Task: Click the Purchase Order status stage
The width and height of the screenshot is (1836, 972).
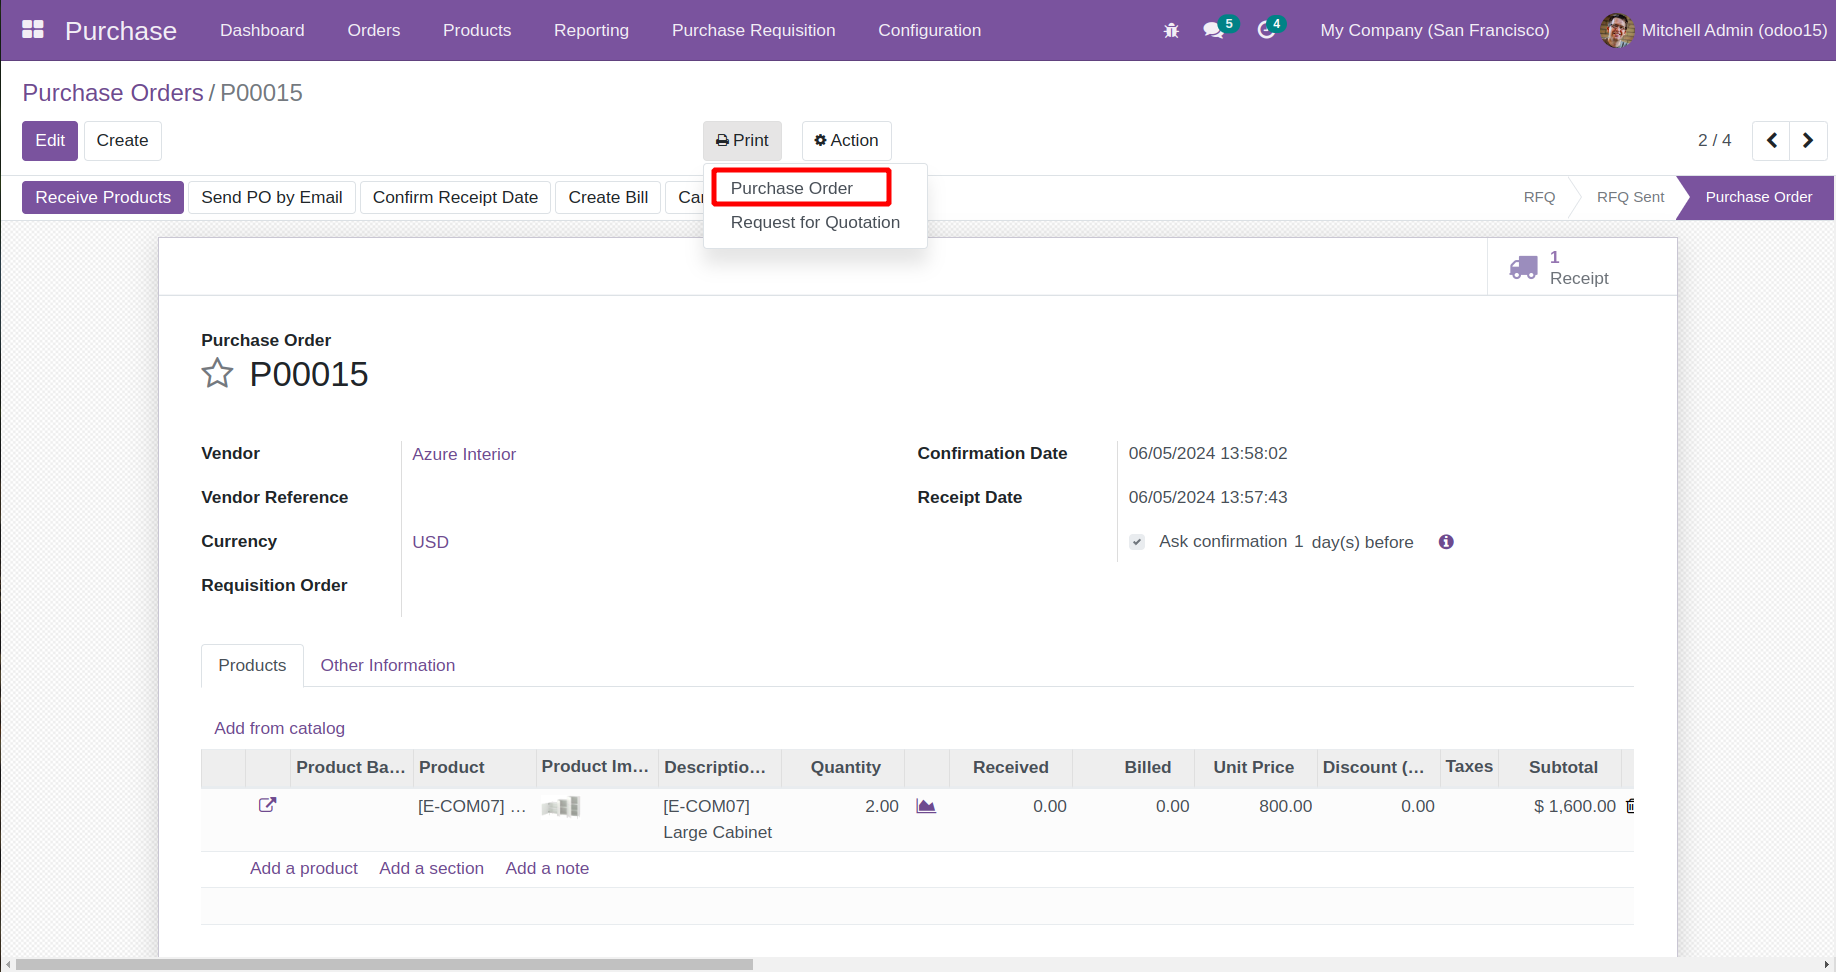Action: click(x=1758, y=197)
